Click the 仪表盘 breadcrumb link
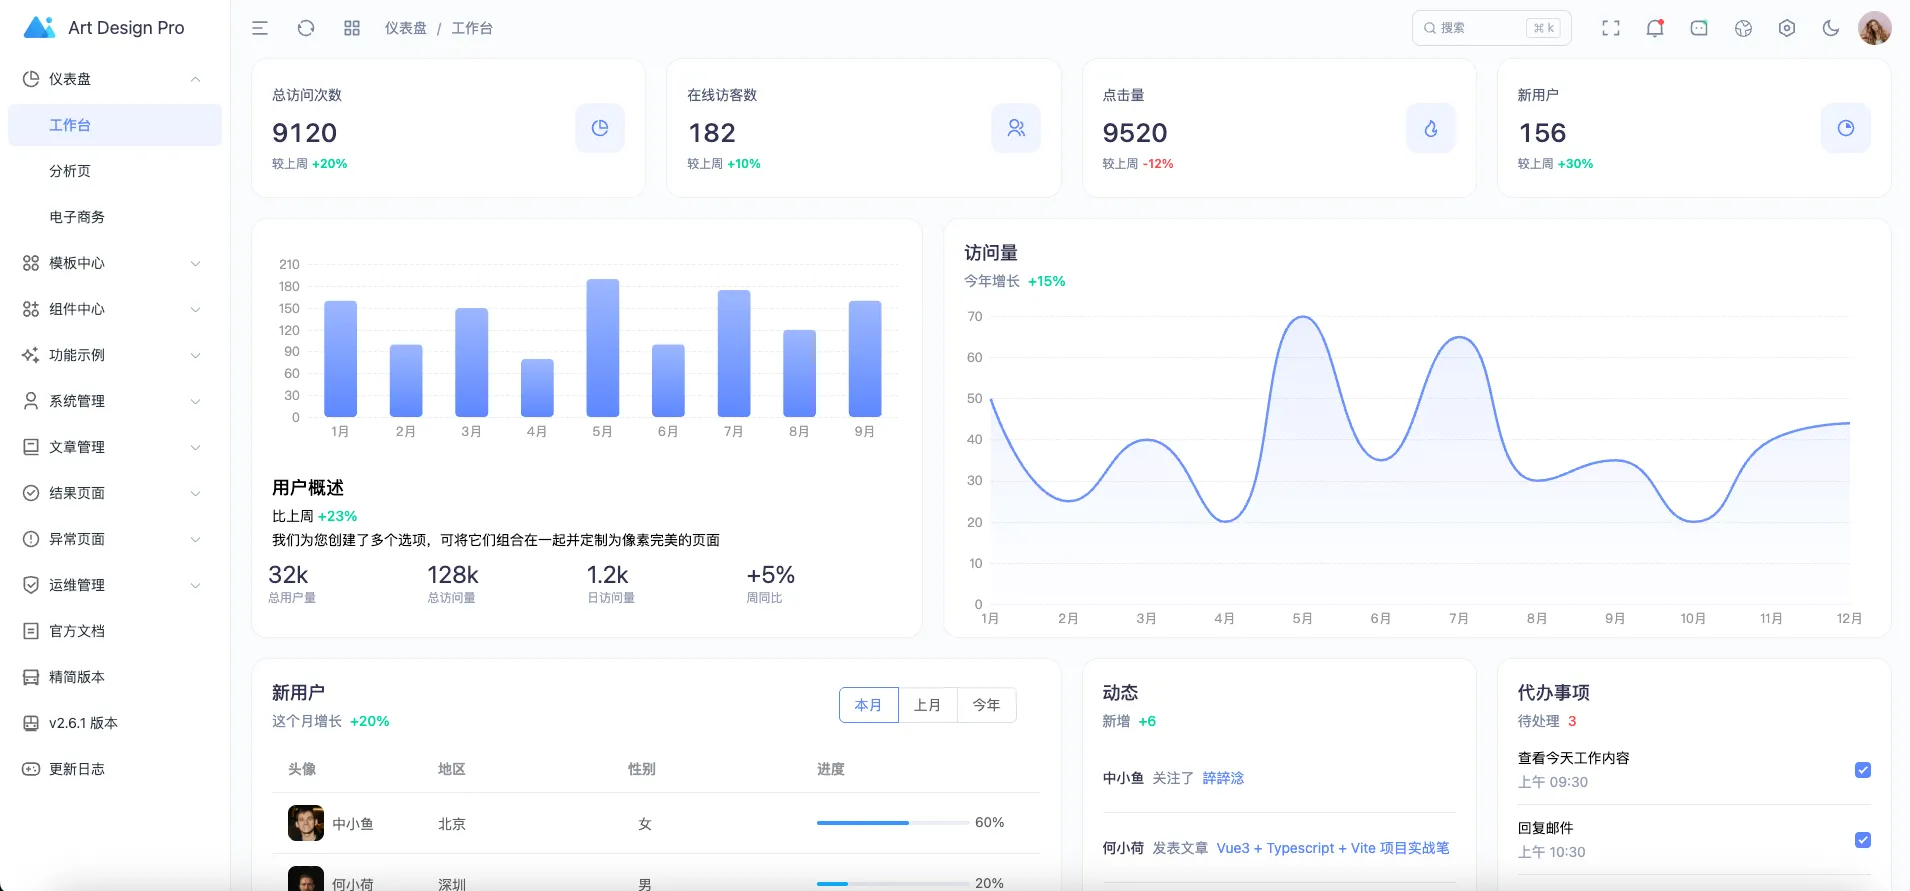The width and height of the screenshot is (1910, 891). (x=406, y=28)
